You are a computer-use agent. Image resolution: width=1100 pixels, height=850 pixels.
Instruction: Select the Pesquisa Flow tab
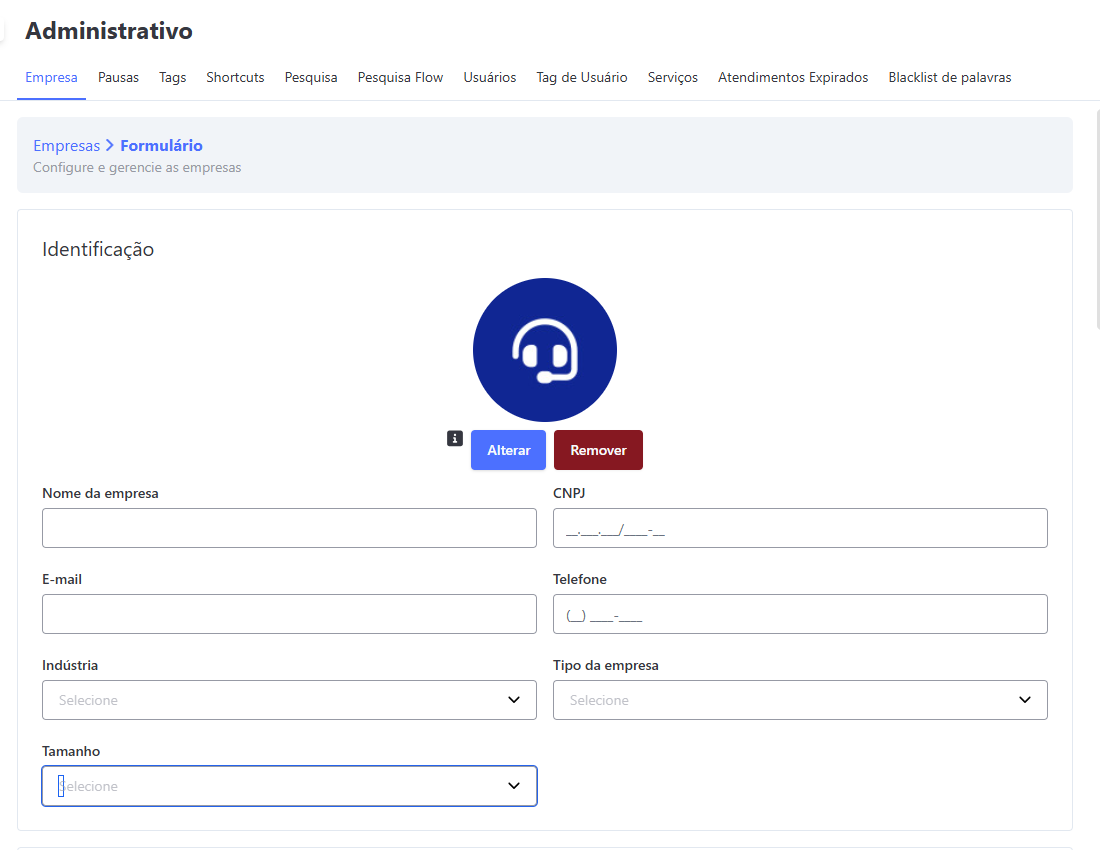tap(400, 77)
